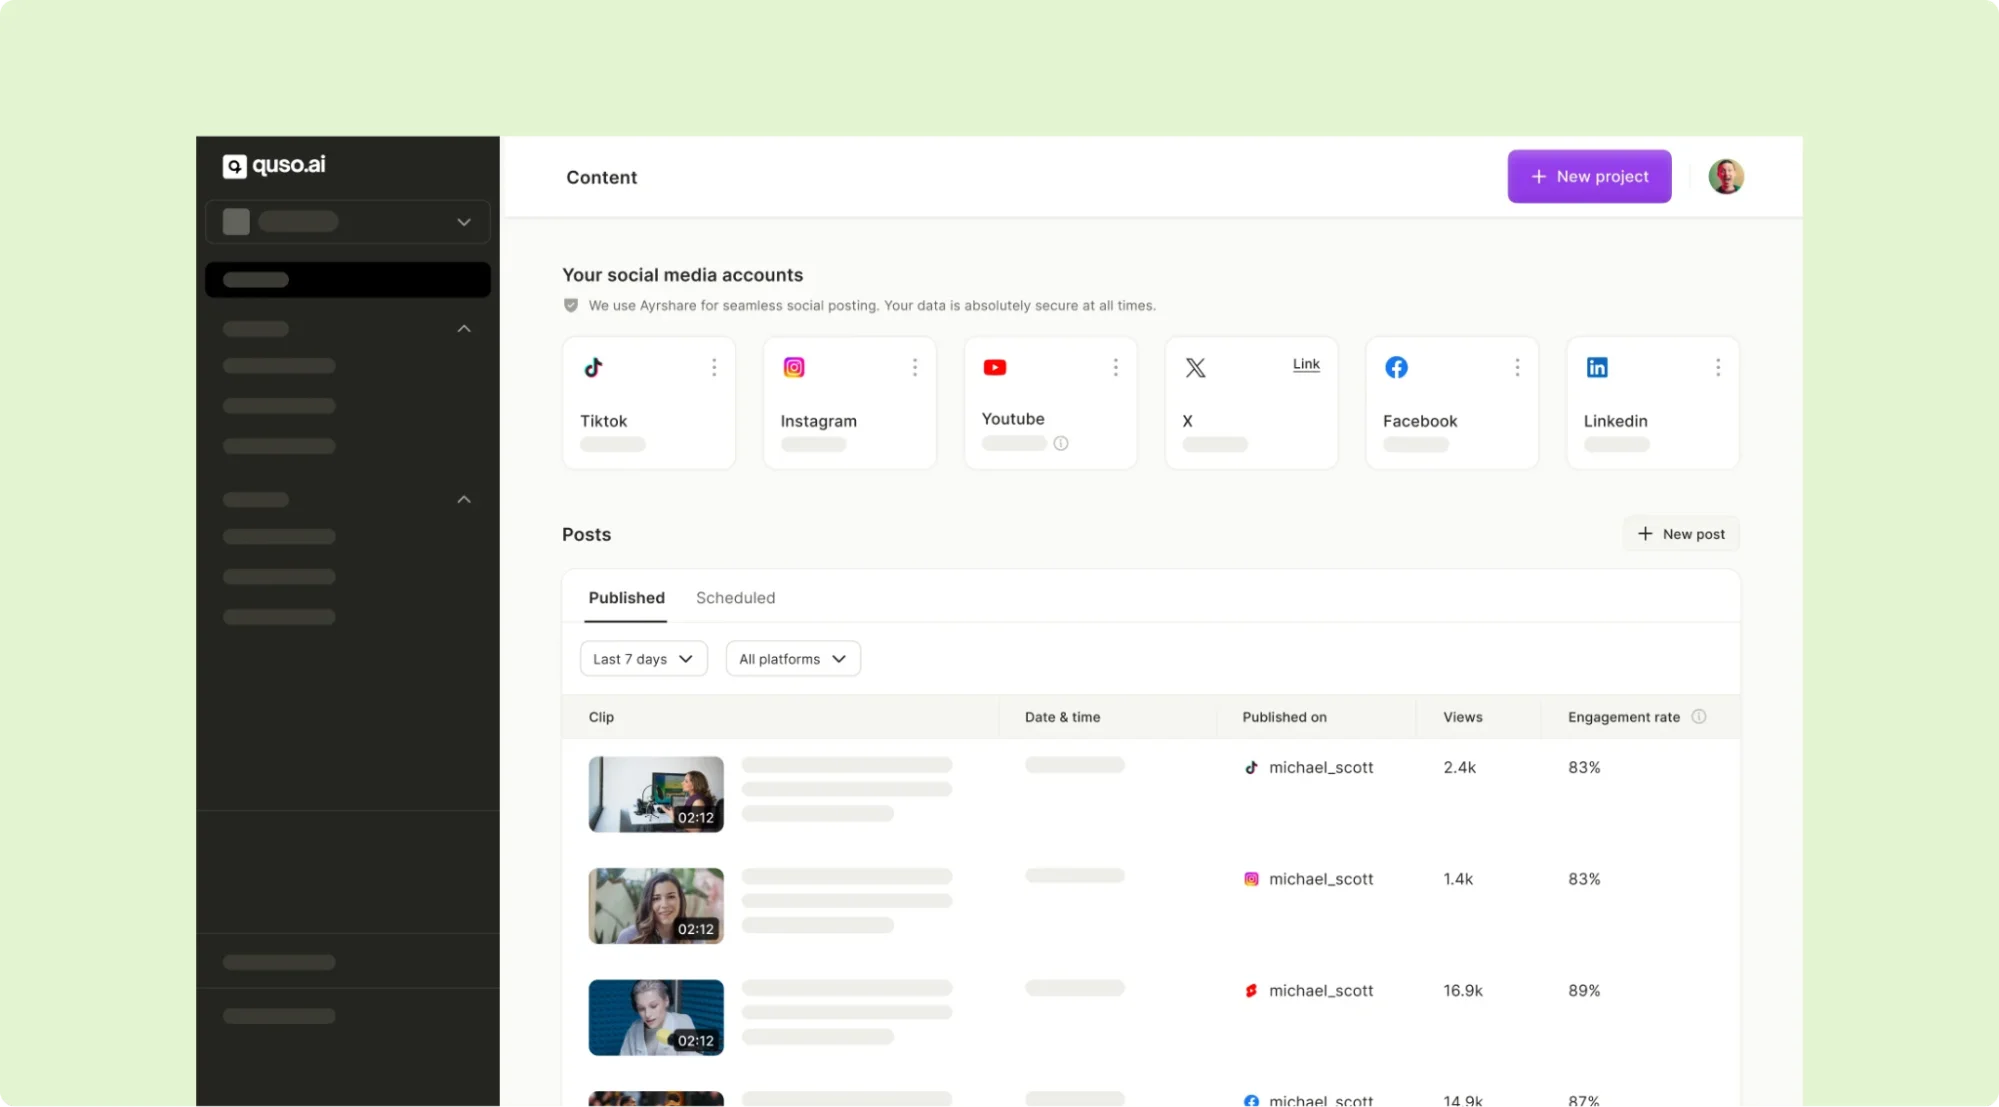Click the TikTok platform icon
This screenshot has height=1107, width=1999.
[x=593, y=367]
